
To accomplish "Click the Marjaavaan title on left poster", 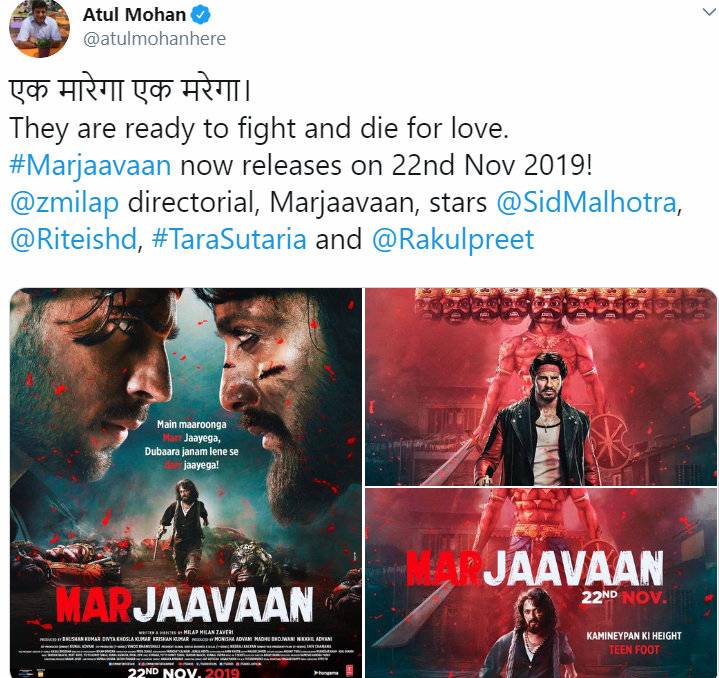I will tap(185, 605).
